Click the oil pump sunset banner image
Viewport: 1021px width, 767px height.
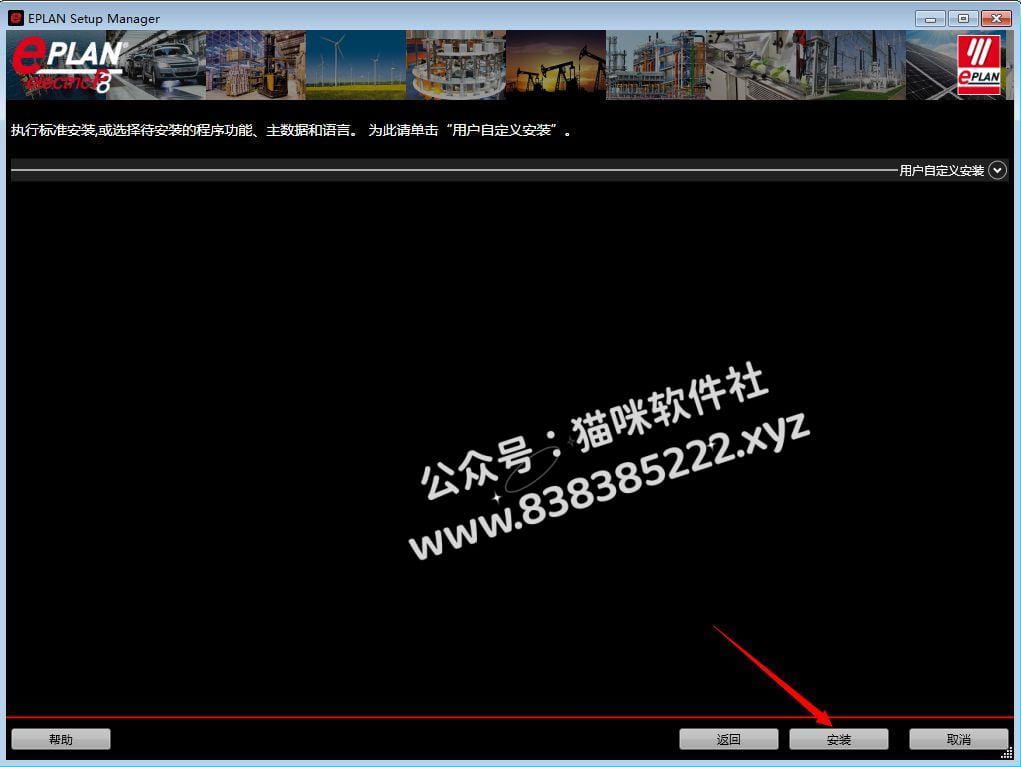pos(555,65)
